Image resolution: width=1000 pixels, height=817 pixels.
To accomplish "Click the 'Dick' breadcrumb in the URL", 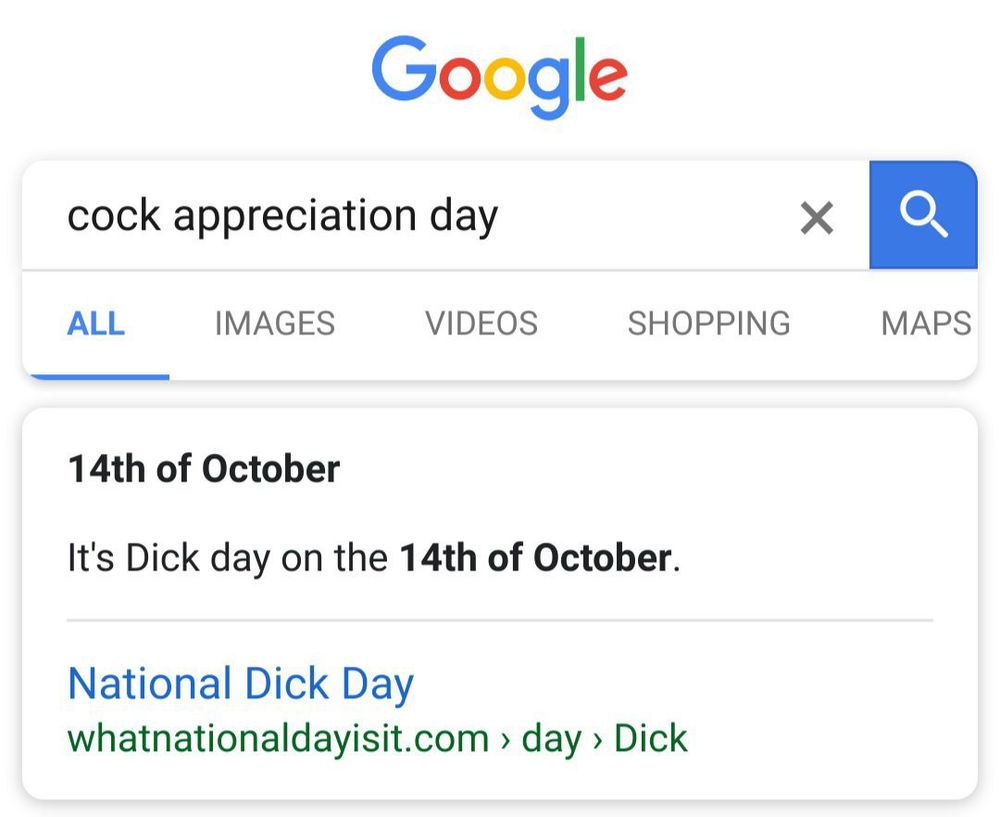I will (x=650, y=739).
